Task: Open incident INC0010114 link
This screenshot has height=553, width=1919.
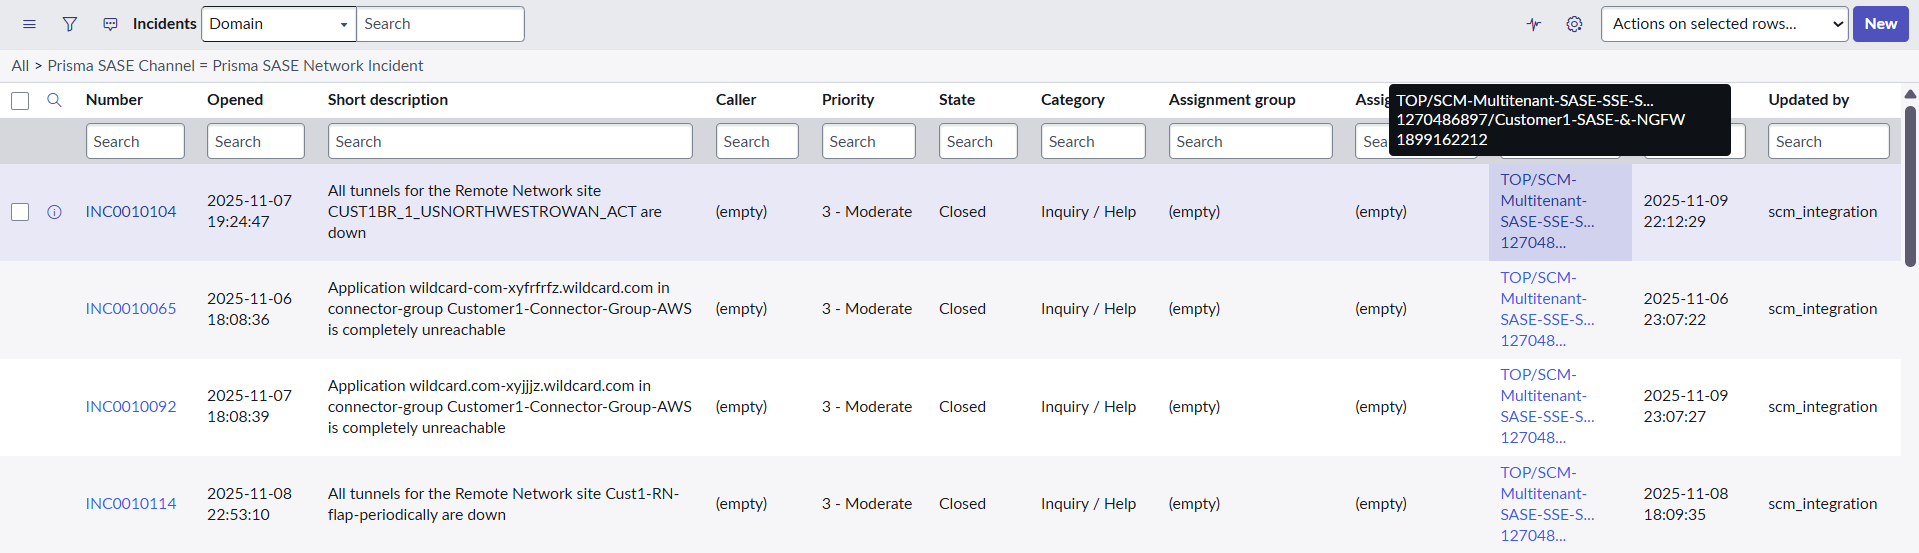Action: pyautogui.click(x=131, y=504)
